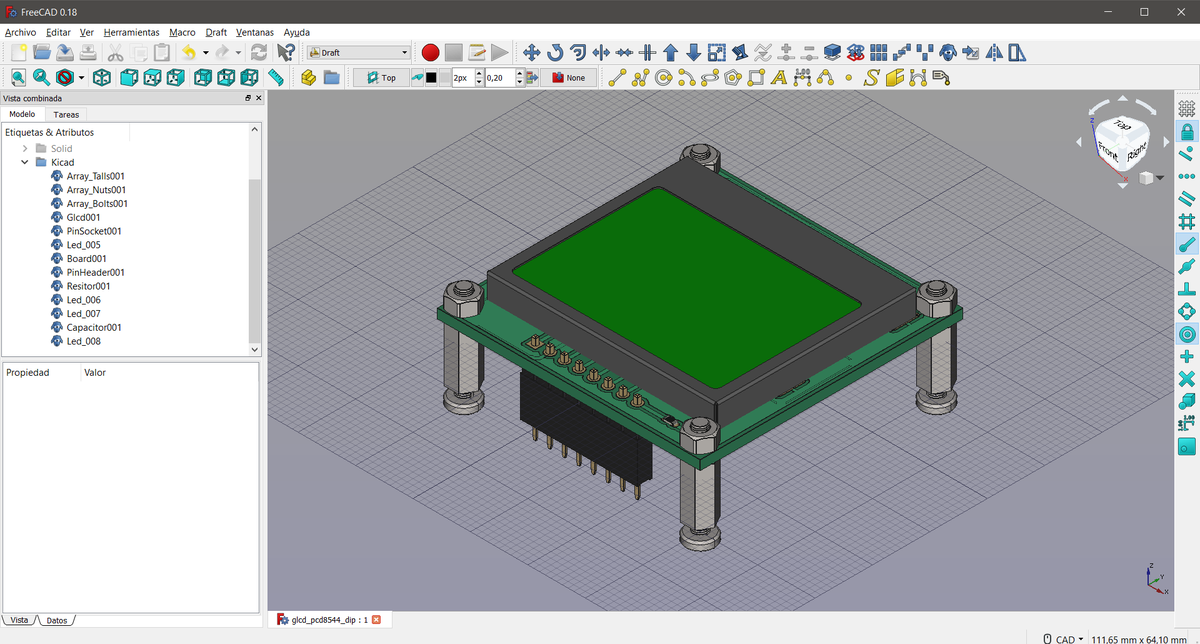Open the Ventanas menu
Viewport: 1200px width, 644px height.
(x=255, y=32)
